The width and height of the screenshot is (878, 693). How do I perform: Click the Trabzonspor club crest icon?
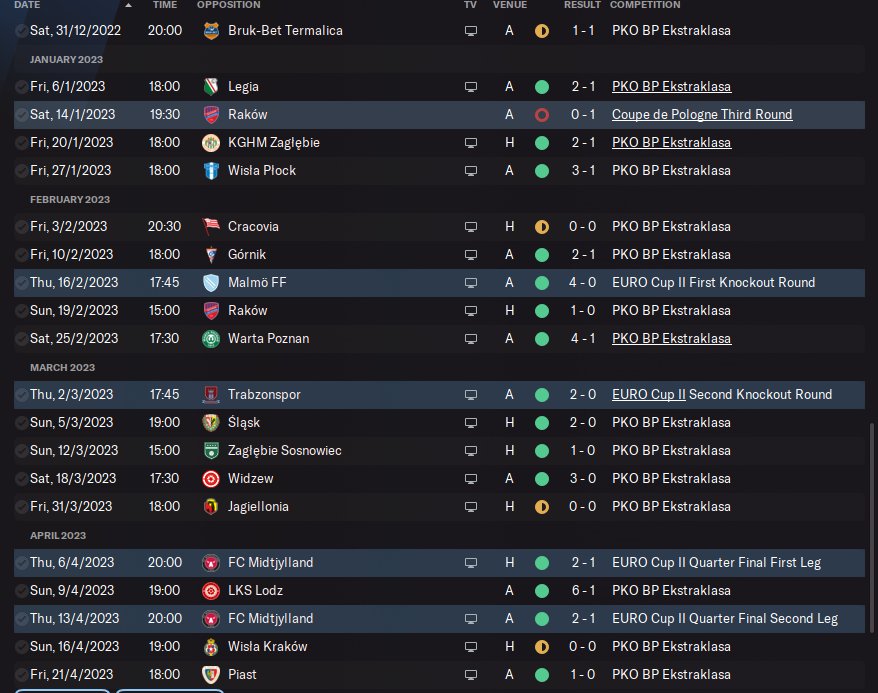(210, 395)
